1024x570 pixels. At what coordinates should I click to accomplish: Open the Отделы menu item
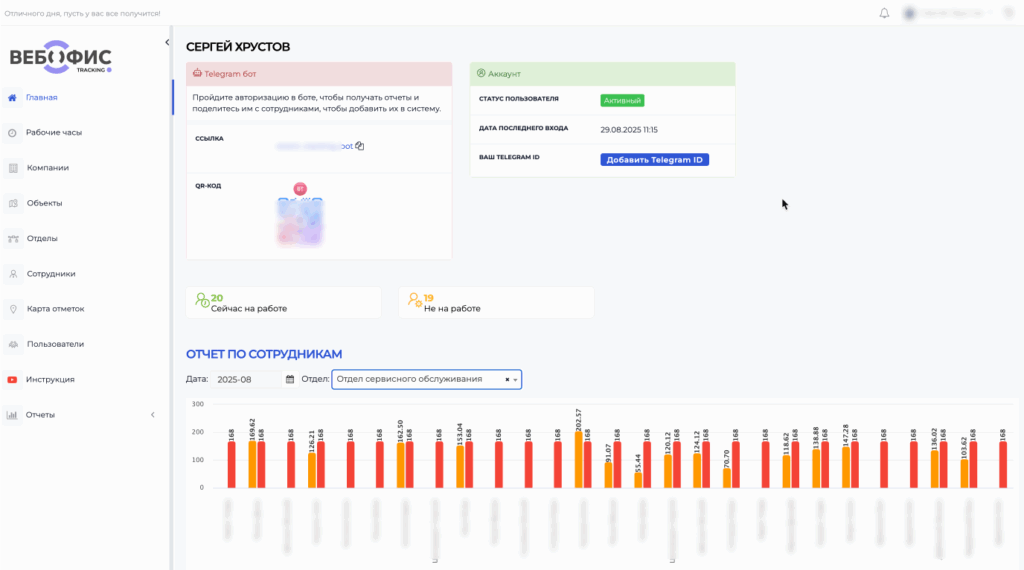pos(42,239)
